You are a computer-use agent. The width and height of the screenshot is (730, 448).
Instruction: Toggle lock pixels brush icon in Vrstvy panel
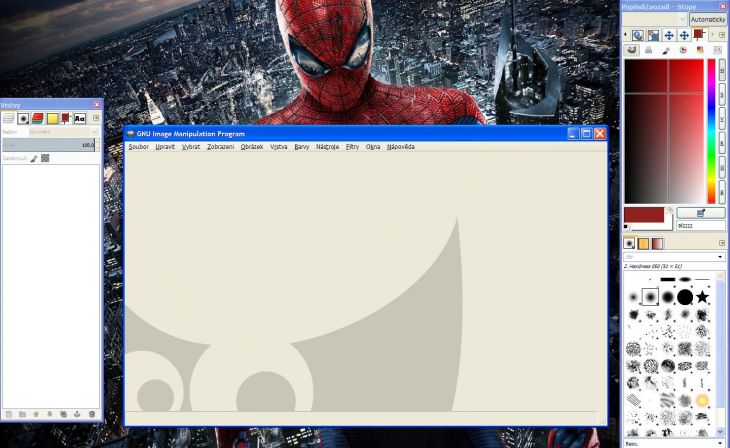[34, 158]
